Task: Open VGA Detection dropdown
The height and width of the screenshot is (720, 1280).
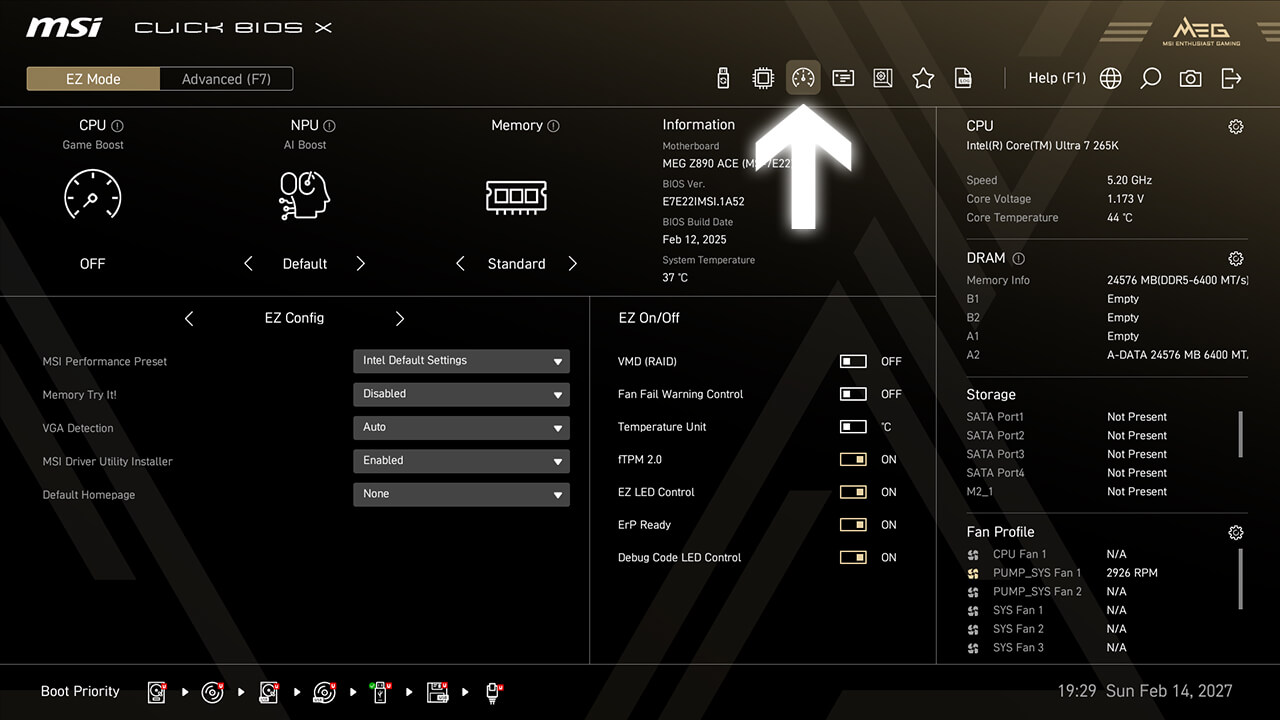Action: [461, 427]
